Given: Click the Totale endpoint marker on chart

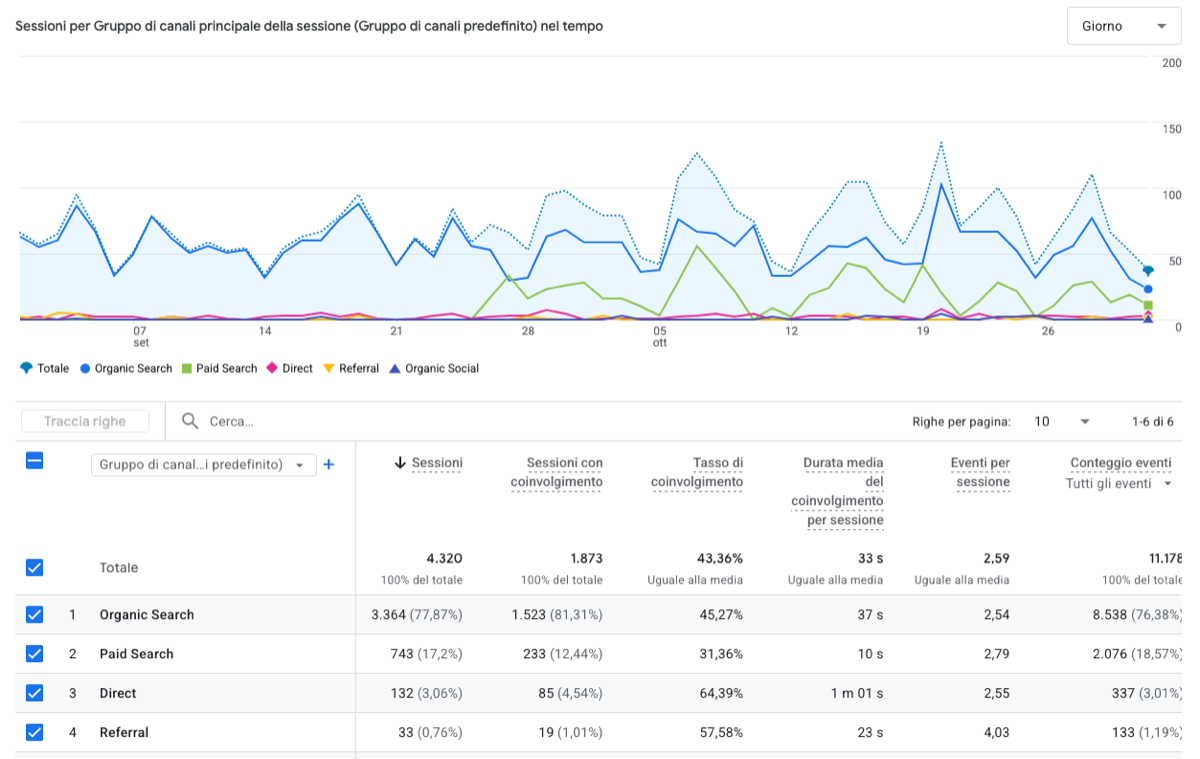Looking at the screenshot, I should pos(1148,271).
